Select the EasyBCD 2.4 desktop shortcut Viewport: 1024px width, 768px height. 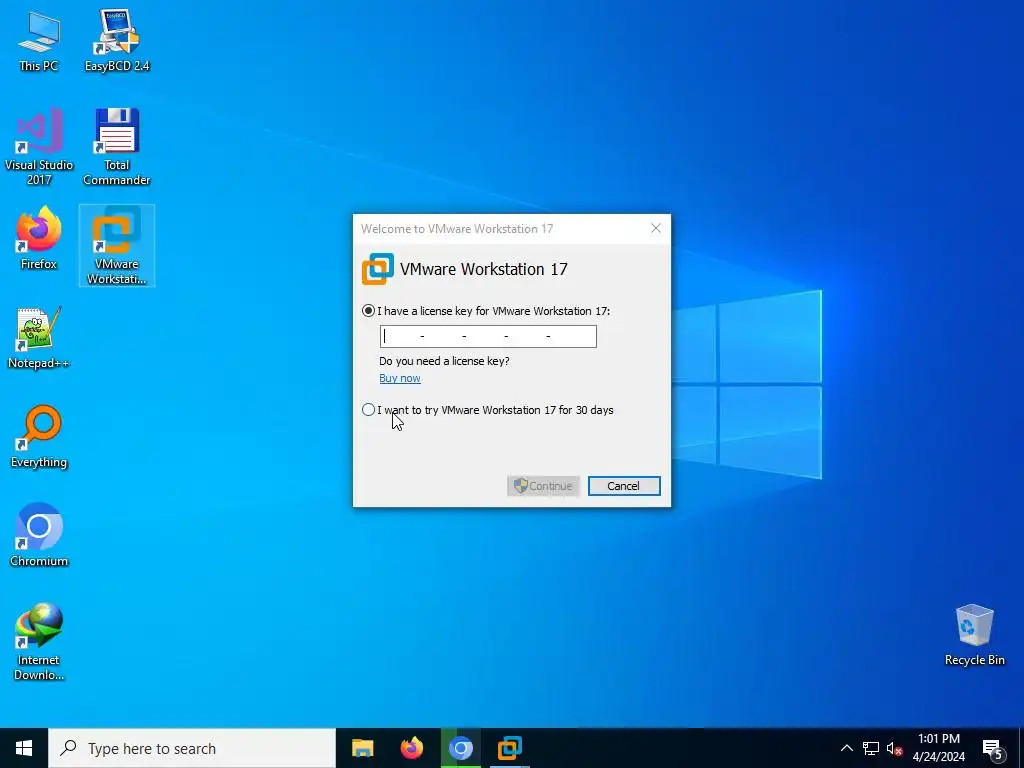click(x=117, y=40)
